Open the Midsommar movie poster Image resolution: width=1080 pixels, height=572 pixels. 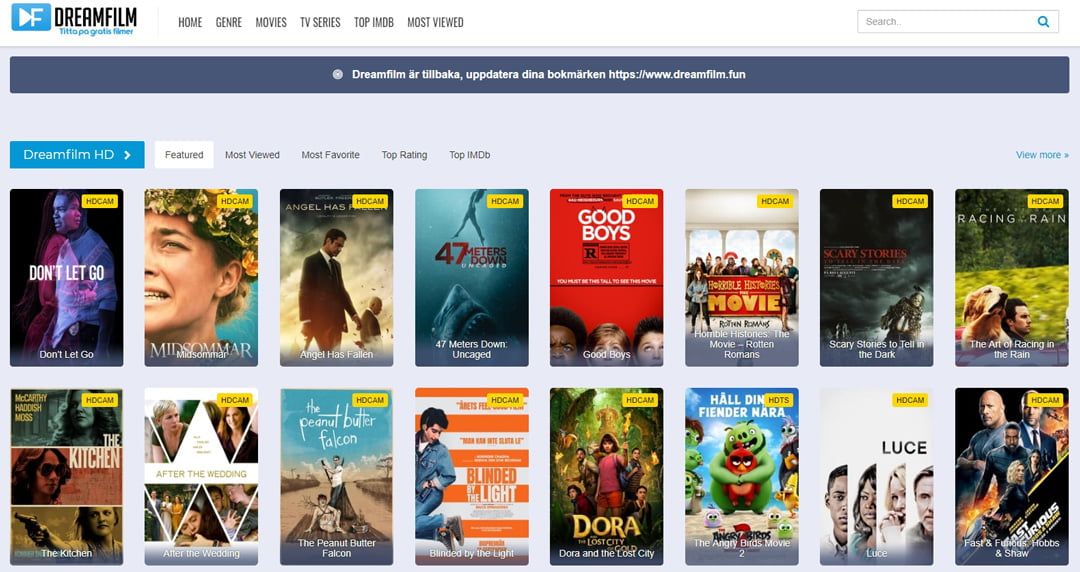tap(201, 278)
